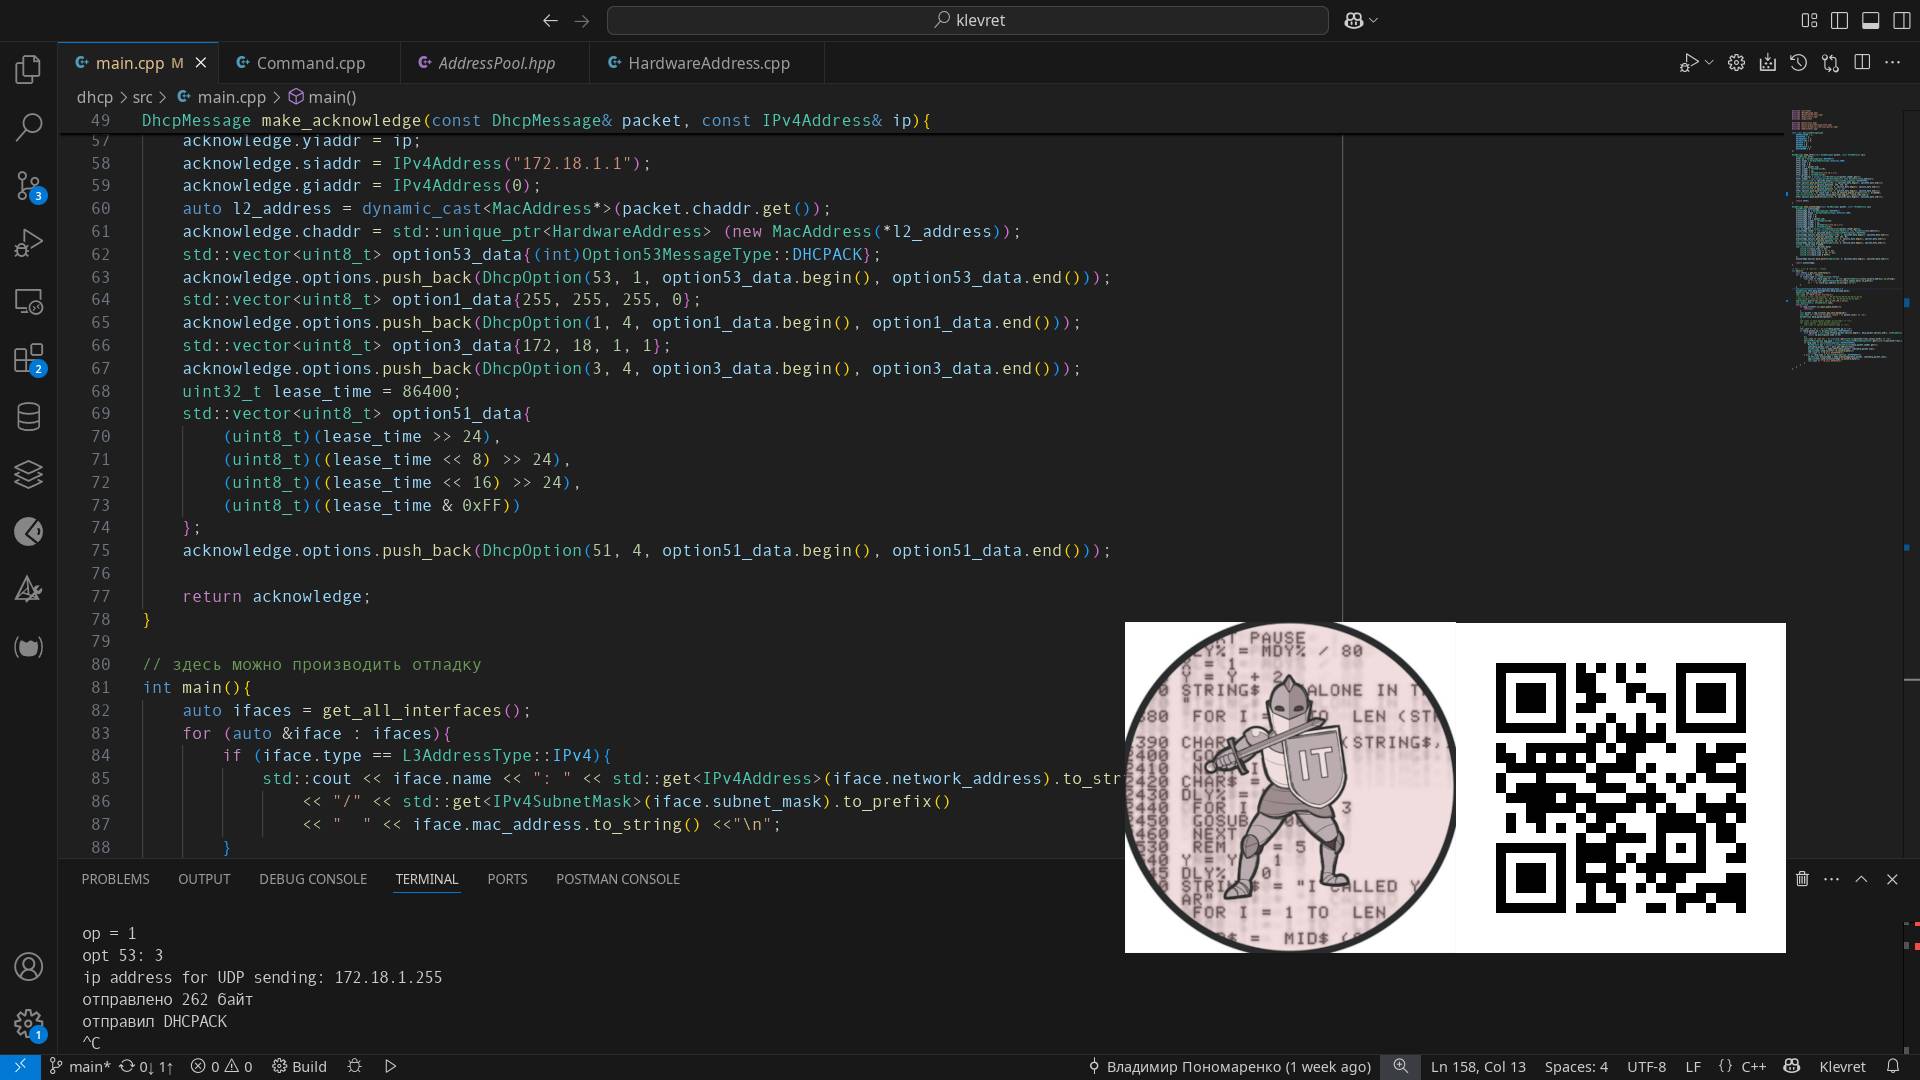The image size is (1920, 1080).
Task: Open Remote Explorer view
Action: 29,301
